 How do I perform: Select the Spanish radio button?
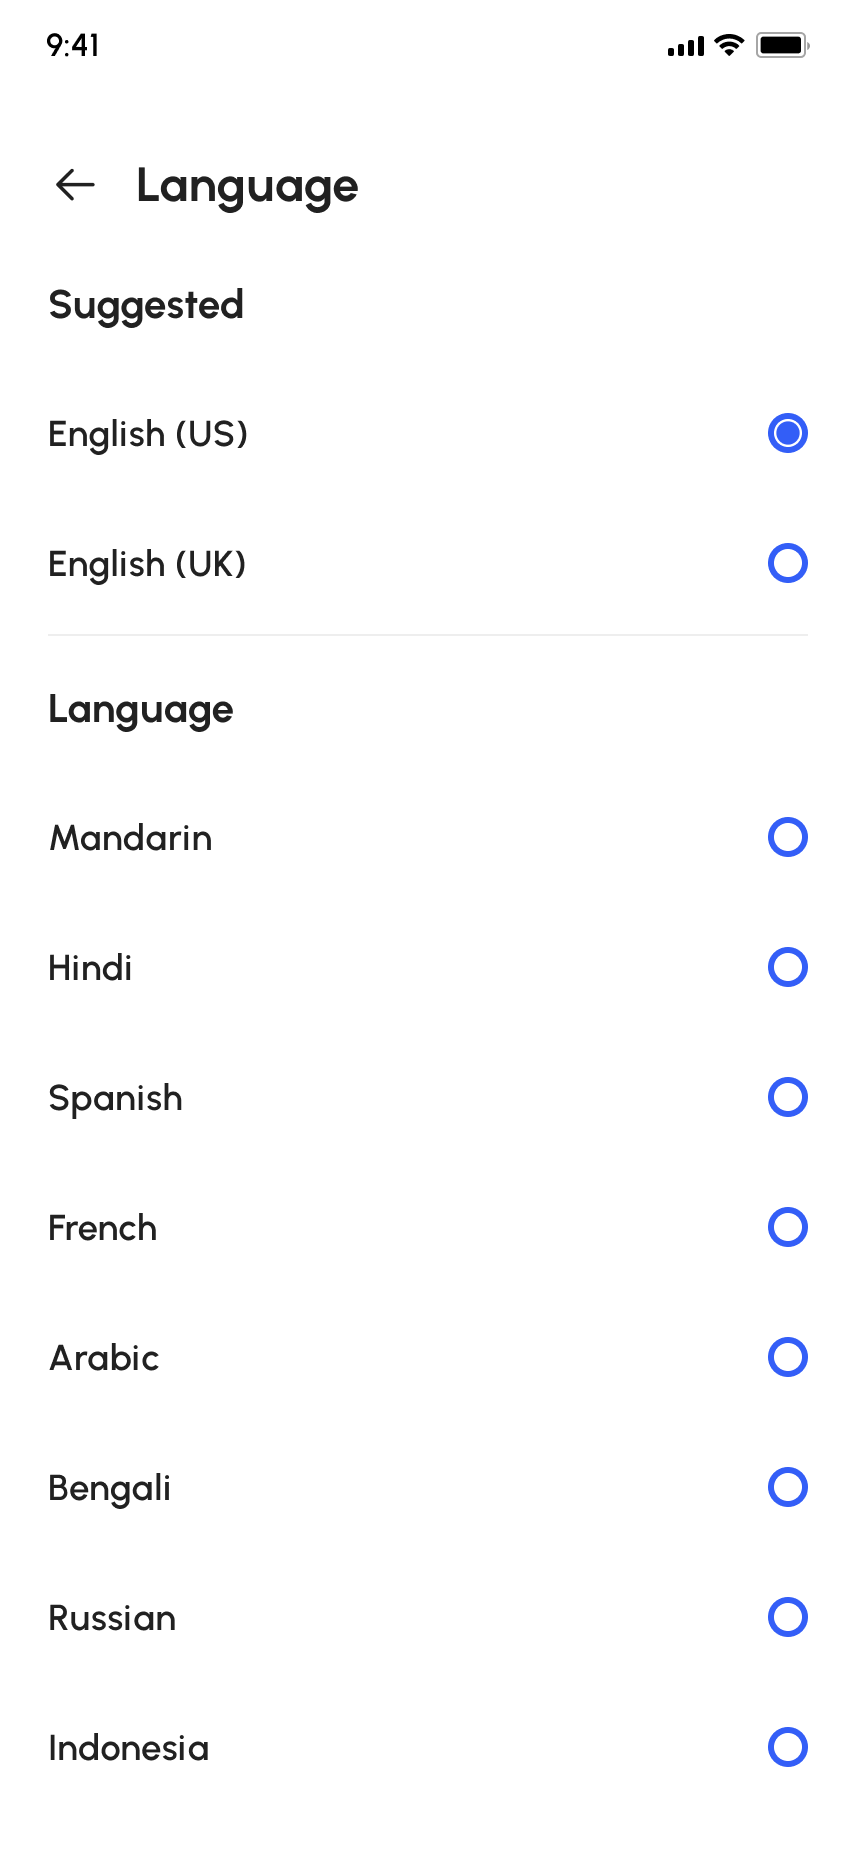[788, 1097]
